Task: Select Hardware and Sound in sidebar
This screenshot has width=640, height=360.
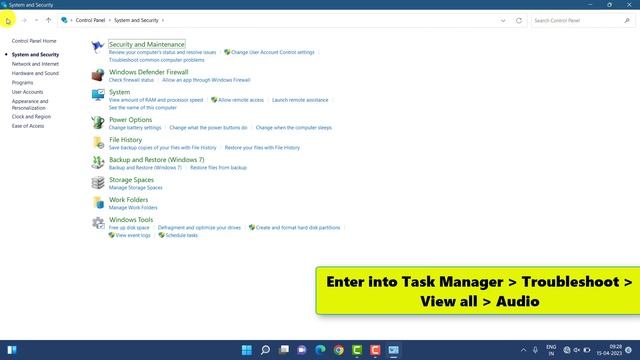Action: pyautogui.click(x=35, y=73)
